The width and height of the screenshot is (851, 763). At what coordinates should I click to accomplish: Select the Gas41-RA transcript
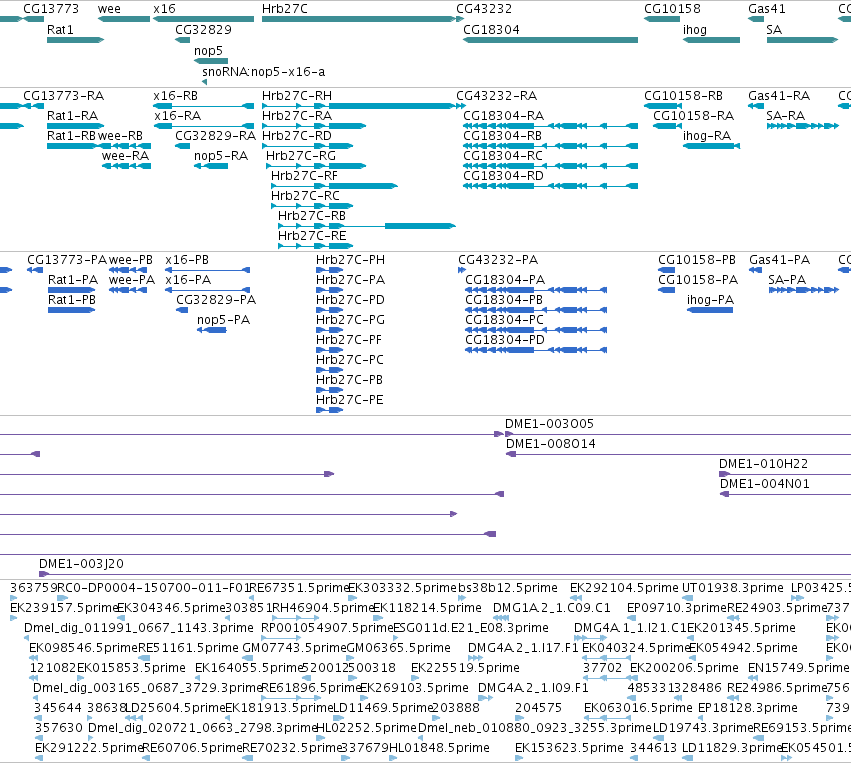click(x=756, y=106)
